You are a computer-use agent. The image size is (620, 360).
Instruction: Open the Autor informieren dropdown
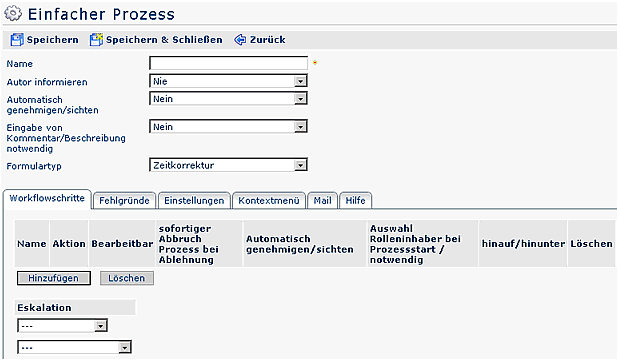228,81
